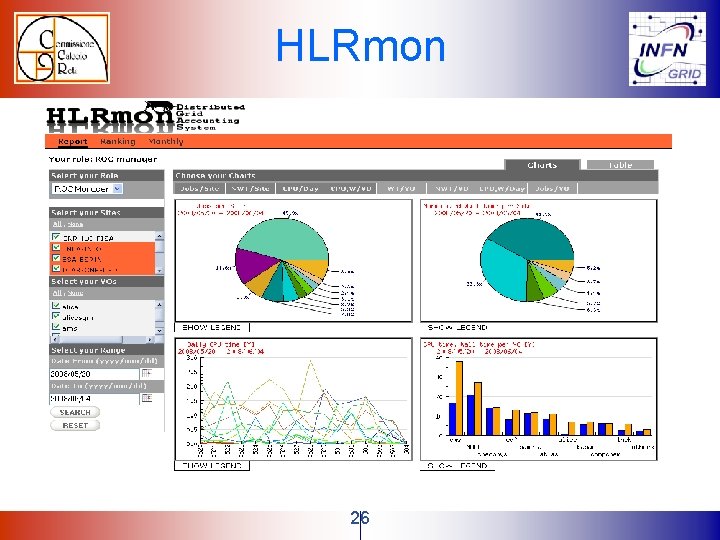Click the 'Select your Sites' header
Screen dimensions: 720x540
(x=107, y=213)
